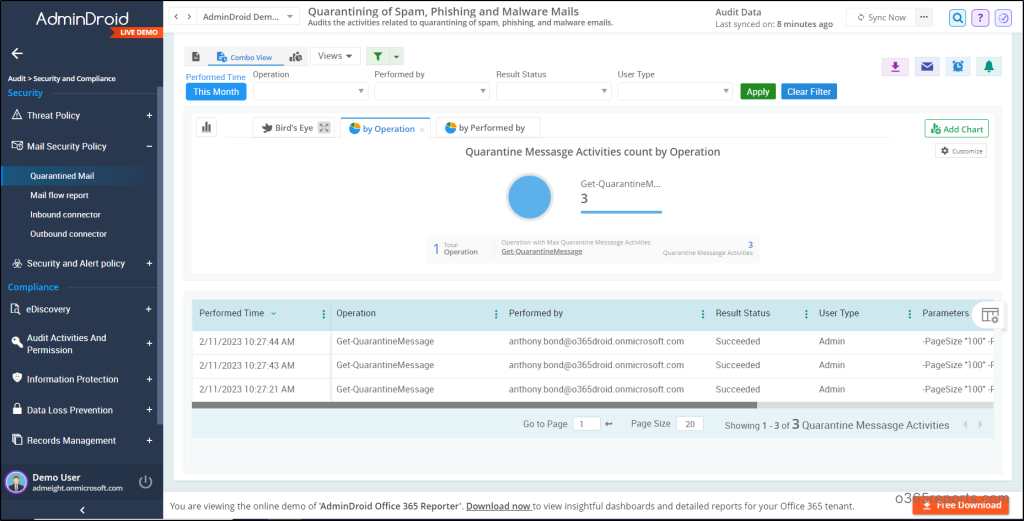Viewport: 1024px width, 521px height.
Task: Click the blue pie chart circle
Action: [x=530, y=197]
